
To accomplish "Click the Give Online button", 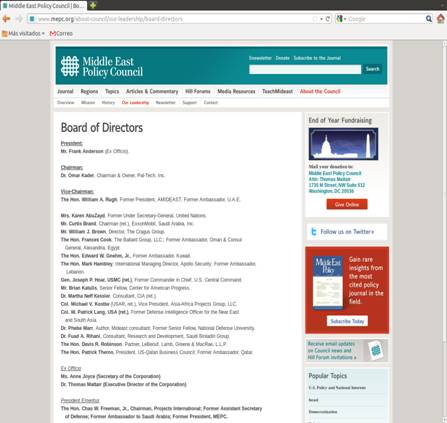I will tap(347, 204).
